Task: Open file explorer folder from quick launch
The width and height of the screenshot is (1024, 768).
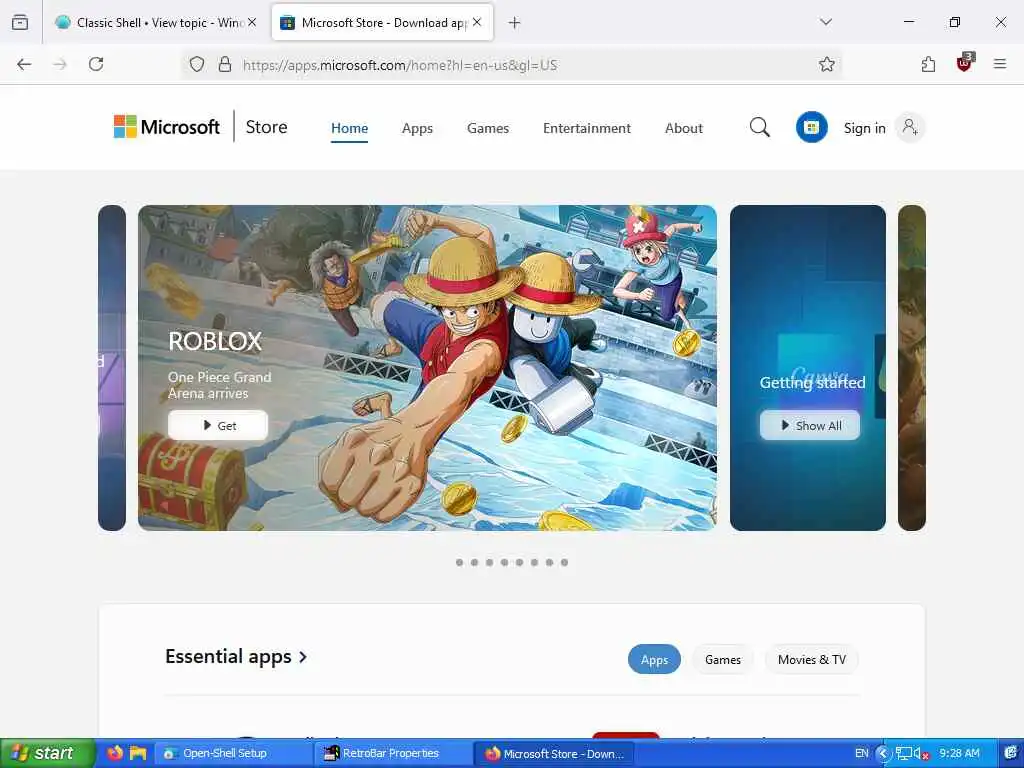Action: pos(138,753)
